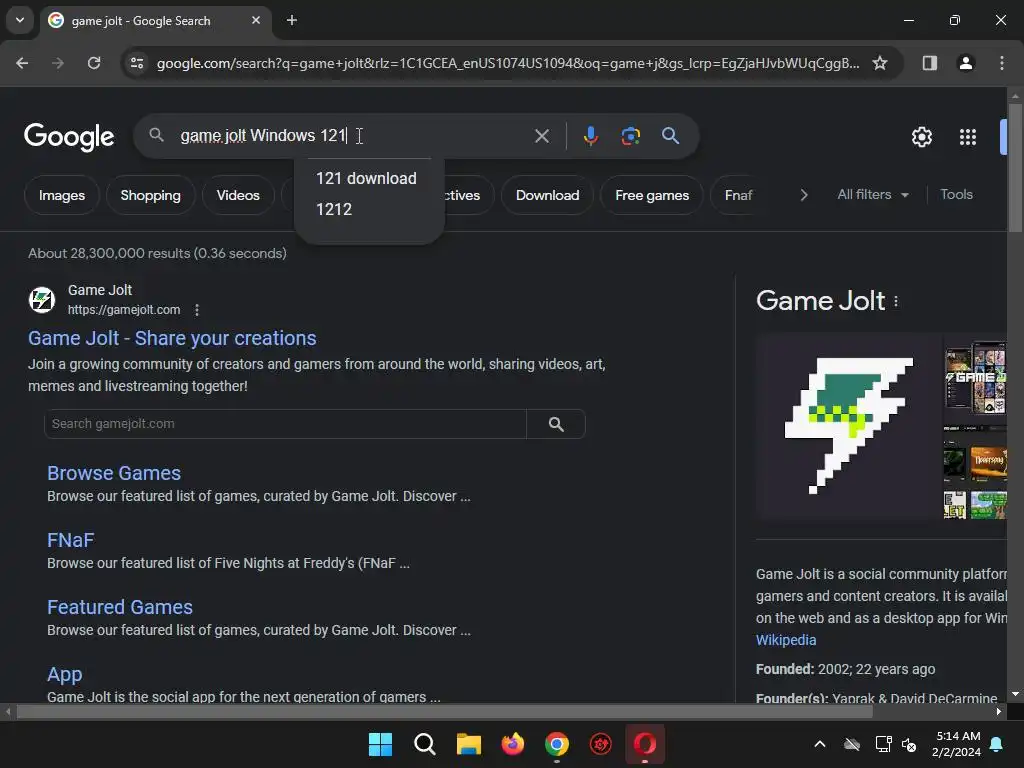Screen dimensions: 1024x768
Task: Click the horizontal page scrollbar
Action: click(x=444, y=711)
